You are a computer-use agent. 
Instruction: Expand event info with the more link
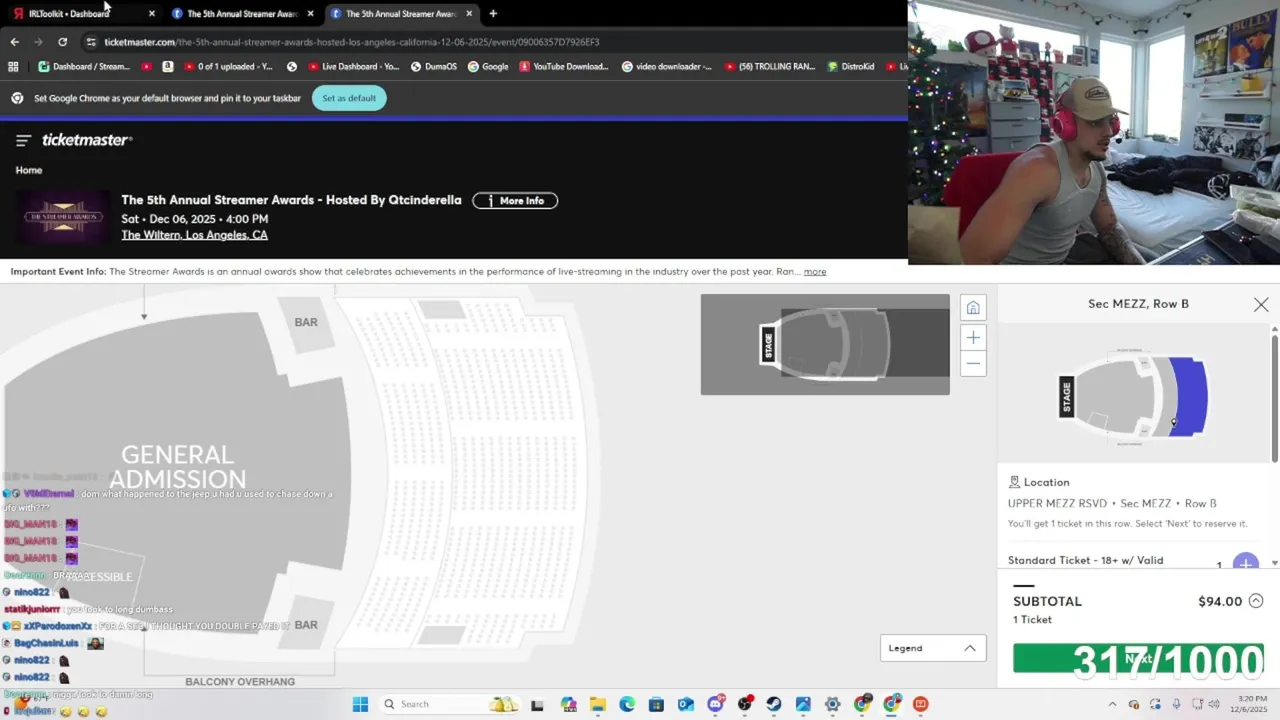click(x=815, y=272)
